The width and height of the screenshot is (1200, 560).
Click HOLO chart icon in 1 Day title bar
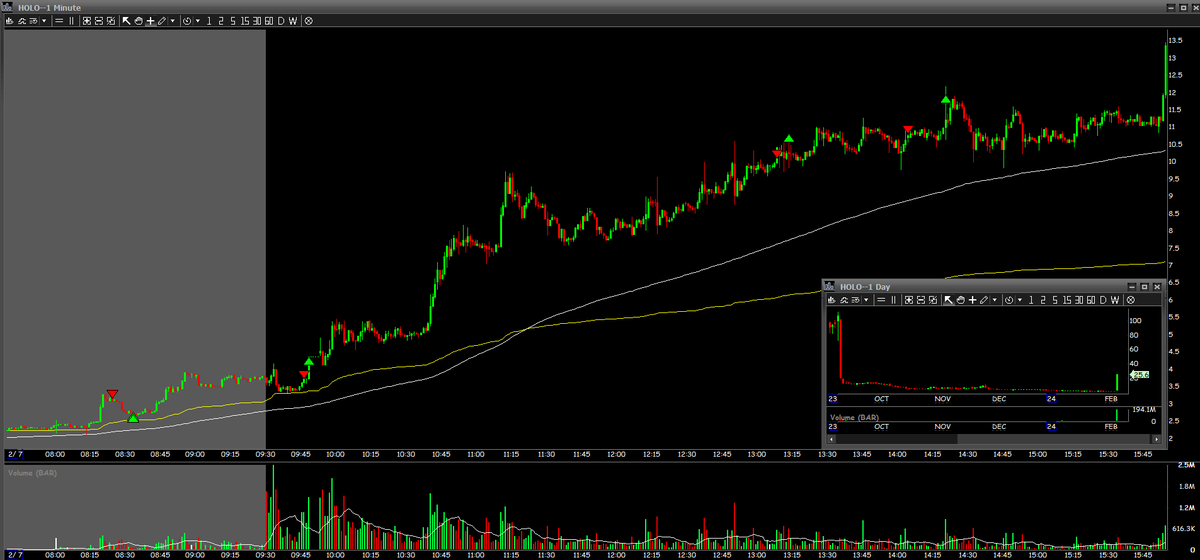click(x=830, y=286)
